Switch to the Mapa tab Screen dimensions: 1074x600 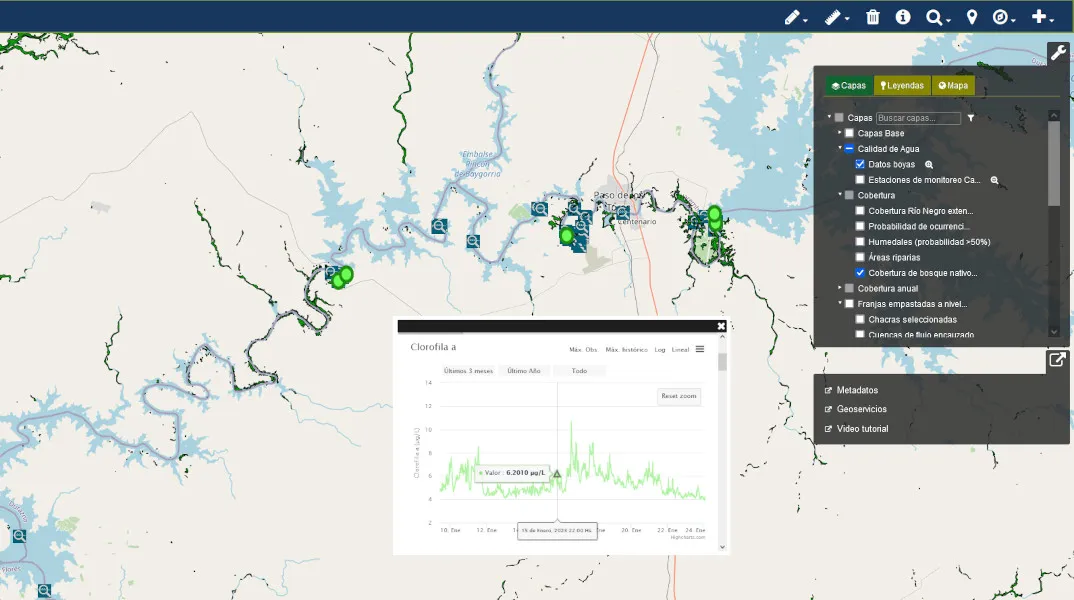coord(953,86)
